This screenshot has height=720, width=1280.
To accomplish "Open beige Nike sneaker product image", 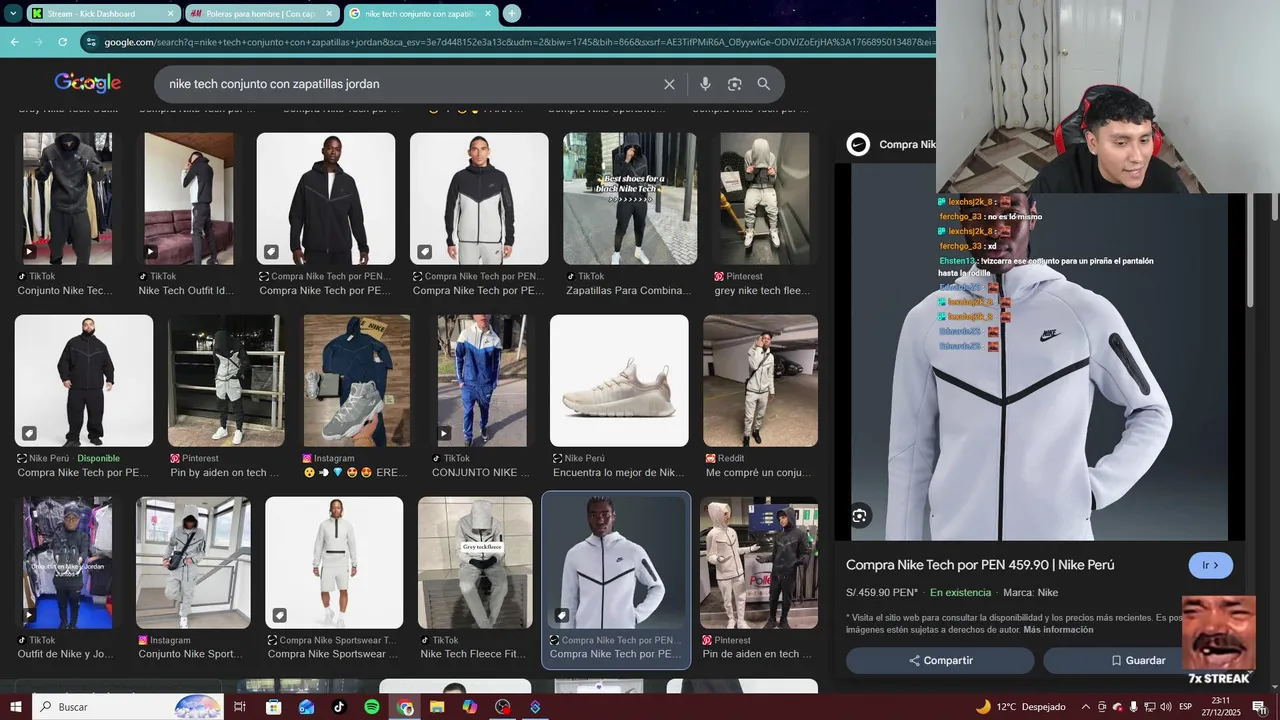I will tap(619, 380).
